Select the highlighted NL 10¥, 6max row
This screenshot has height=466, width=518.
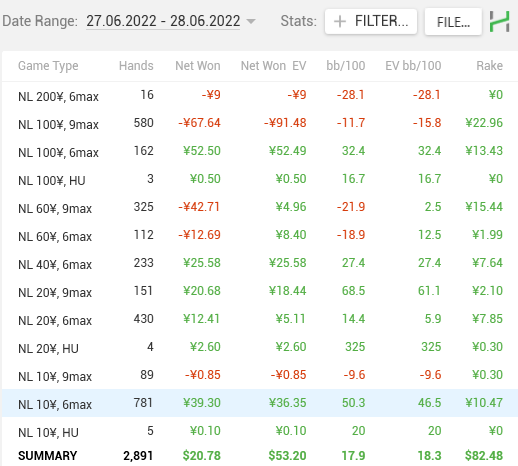pyautogui.click(x=260, y=403)
